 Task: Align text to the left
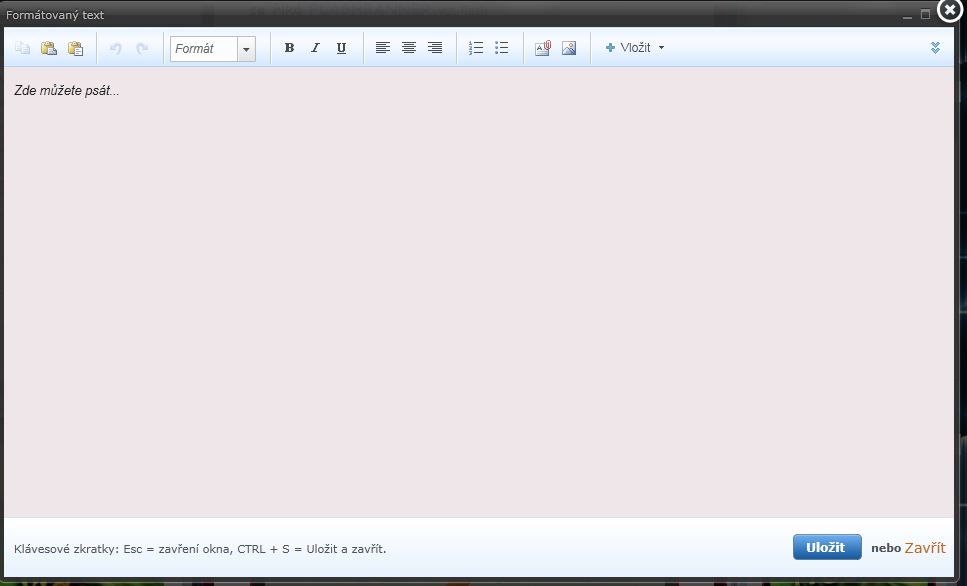[x=382, y=48]
